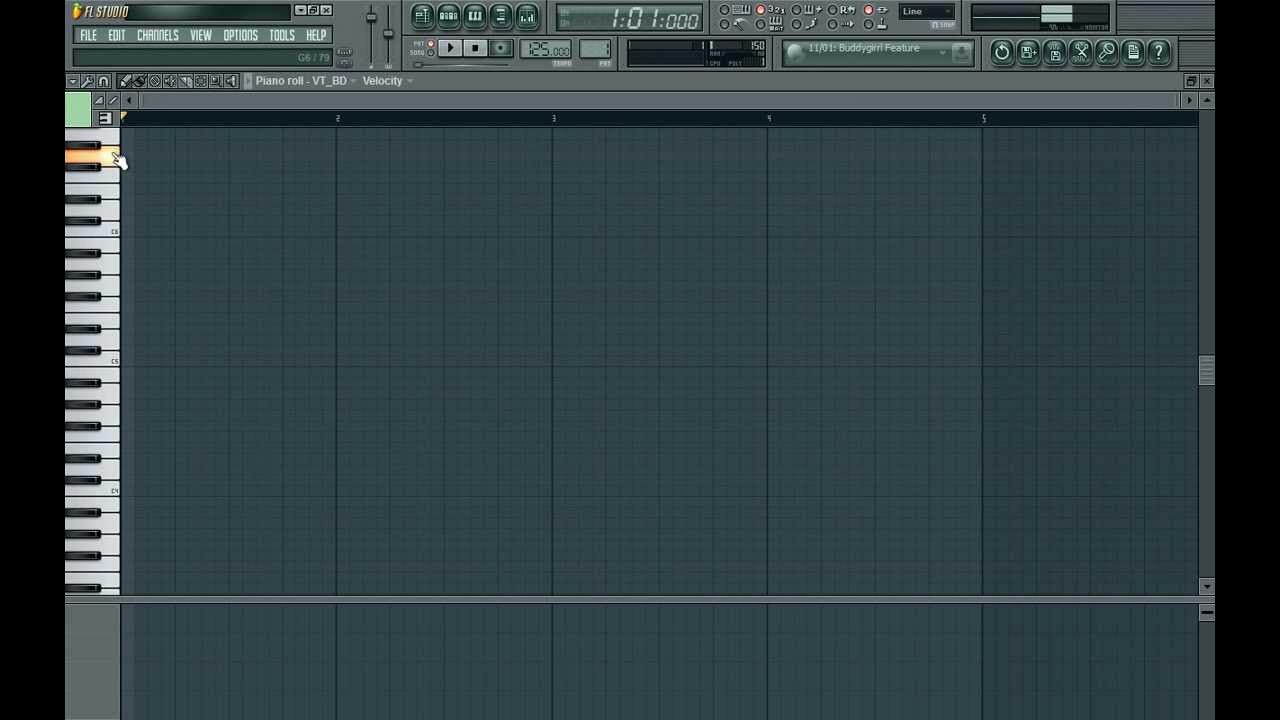Click the save new version button
Screen dimensions: 1280x720
[x=1028, y=52]
